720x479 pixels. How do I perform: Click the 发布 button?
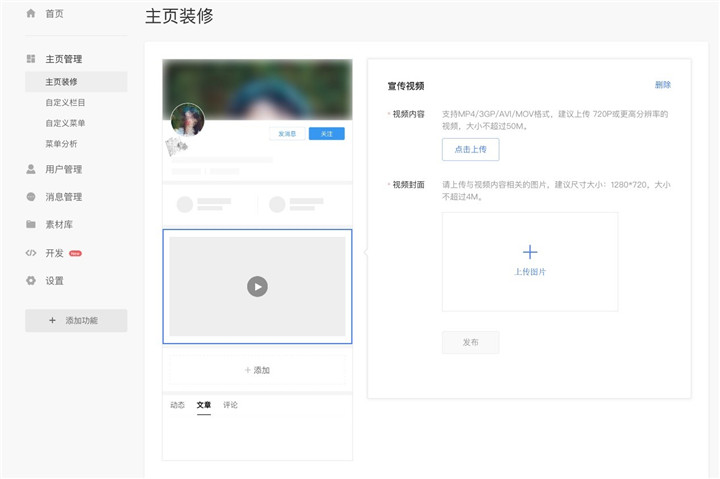coord(471,342)
